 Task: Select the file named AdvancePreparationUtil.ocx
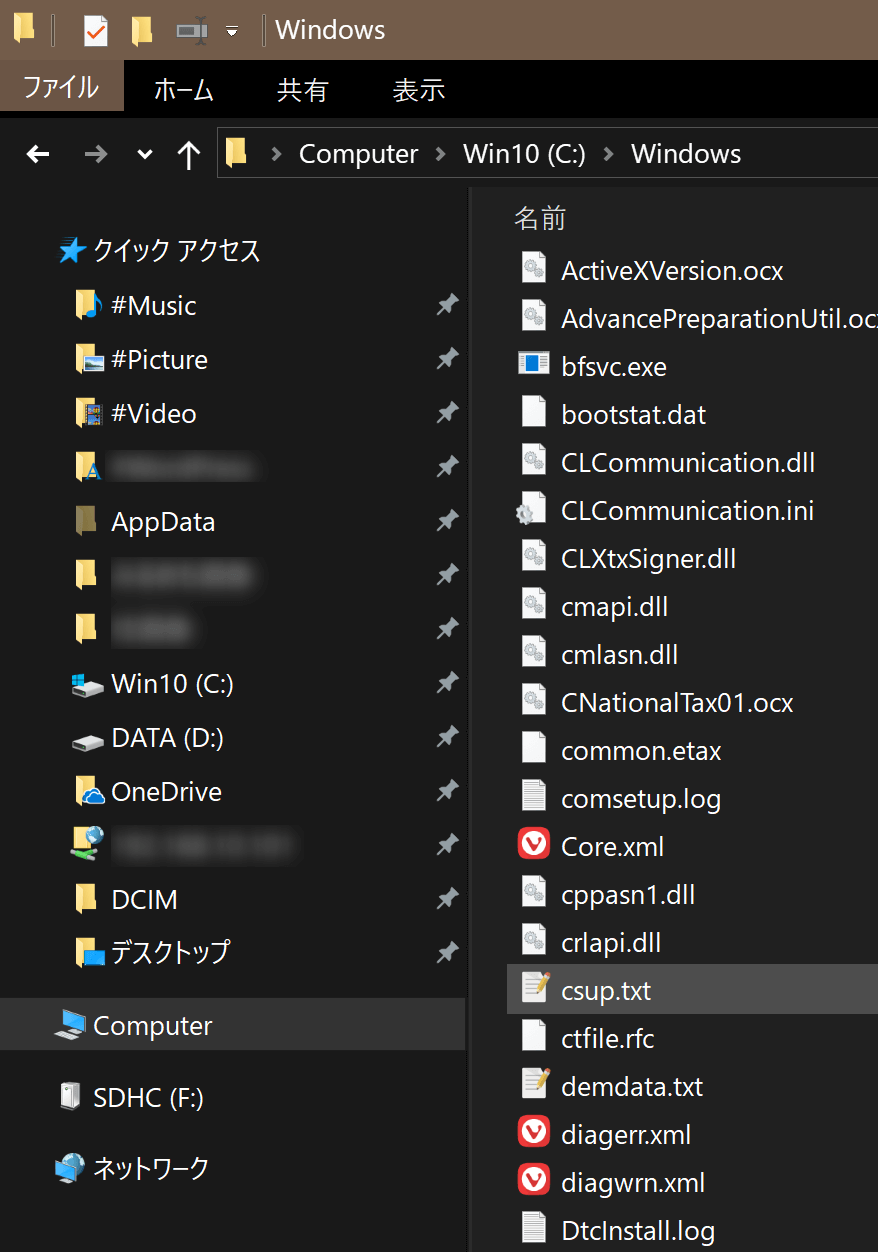click(719, 319)
